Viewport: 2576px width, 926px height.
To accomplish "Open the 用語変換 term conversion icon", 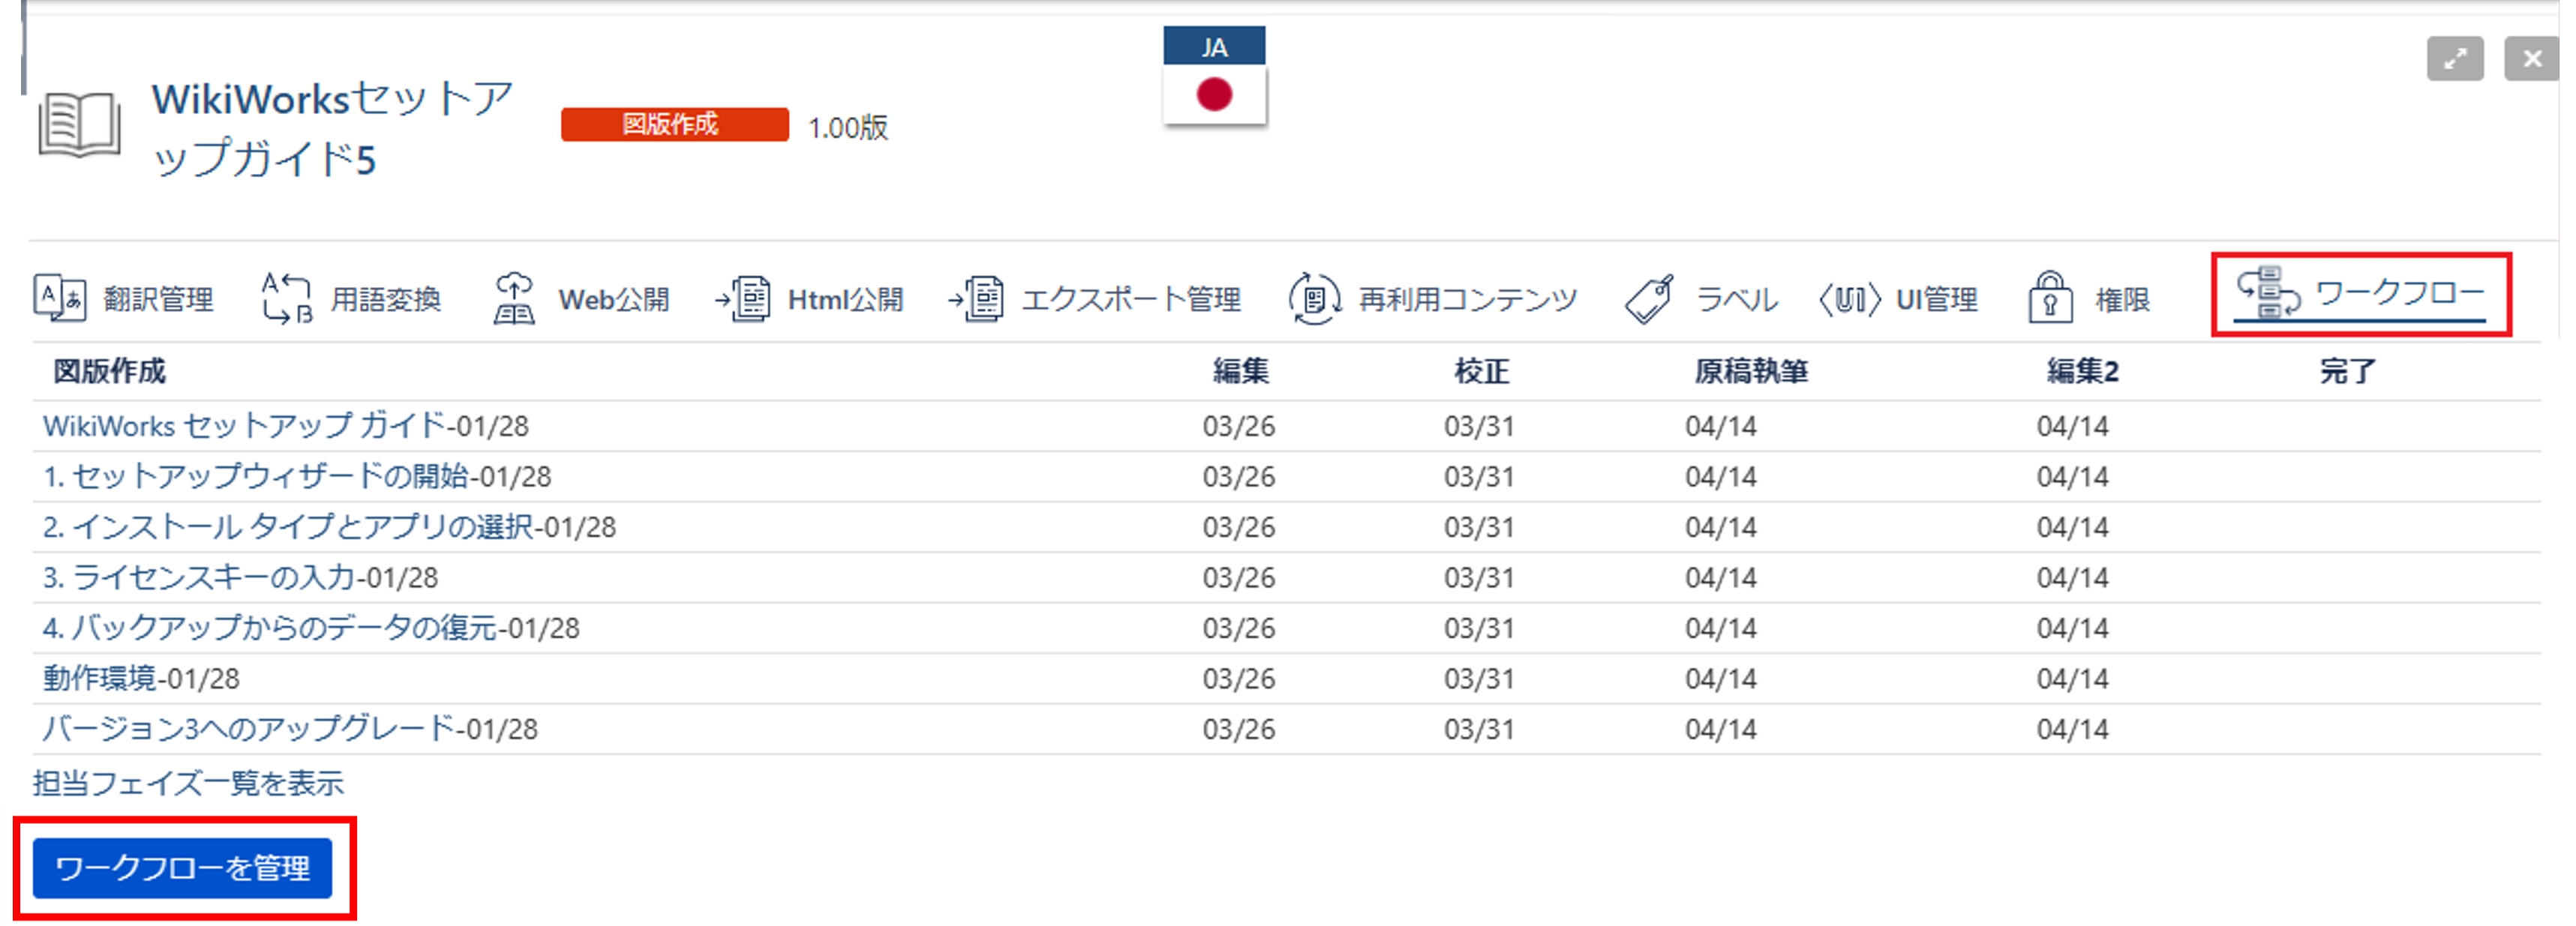I will pos(286,298).
